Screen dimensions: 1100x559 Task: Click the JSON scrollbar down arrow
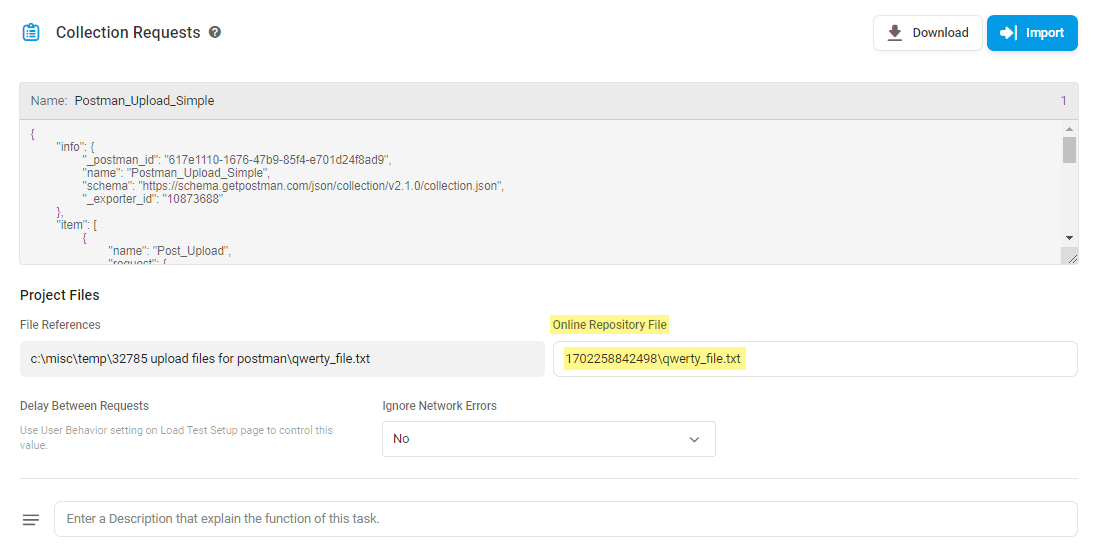click(1069, 237)
